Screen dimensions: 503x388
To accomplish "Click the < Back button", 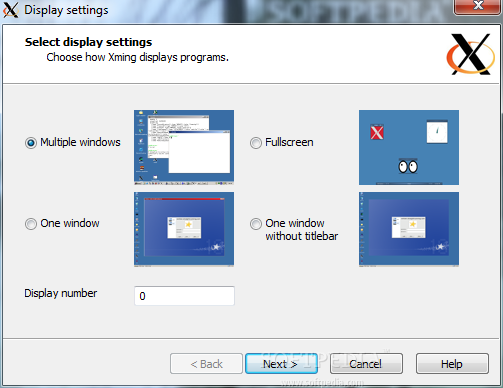I will tap(206, 364).
